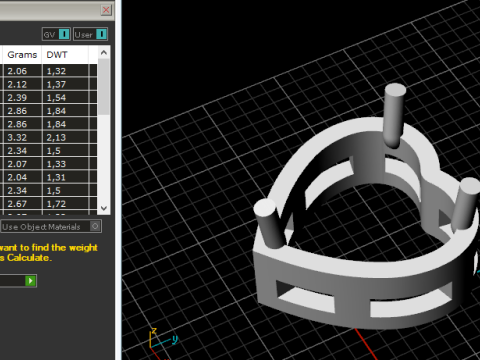Click the materials list scroll down arrow
The height and width of the screenshot is (360, 480).
(104, 209)
